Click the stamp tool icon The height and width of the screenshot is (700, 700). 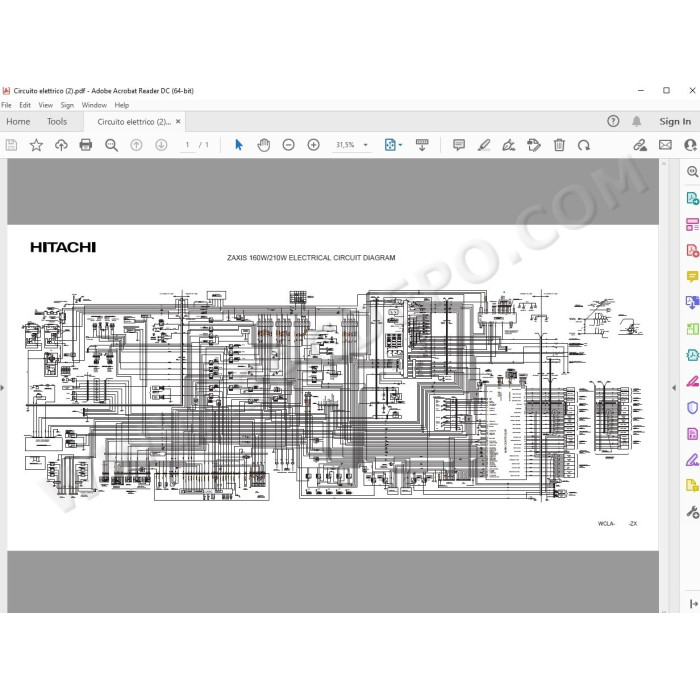point(534,145)
